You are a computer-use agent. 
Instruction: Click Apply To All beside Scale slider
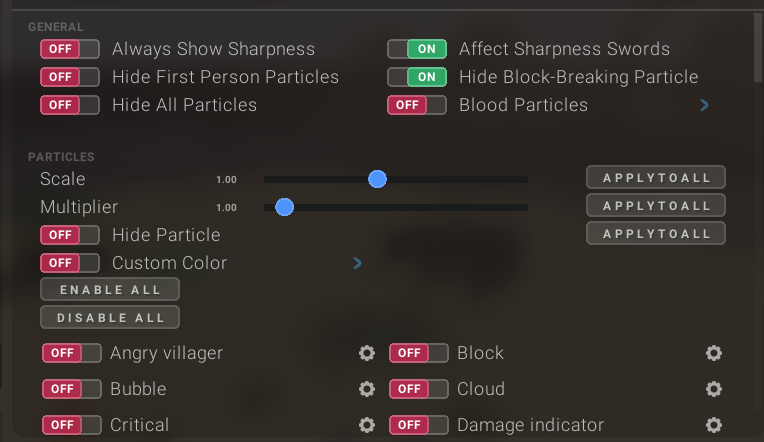click(655, 178)
